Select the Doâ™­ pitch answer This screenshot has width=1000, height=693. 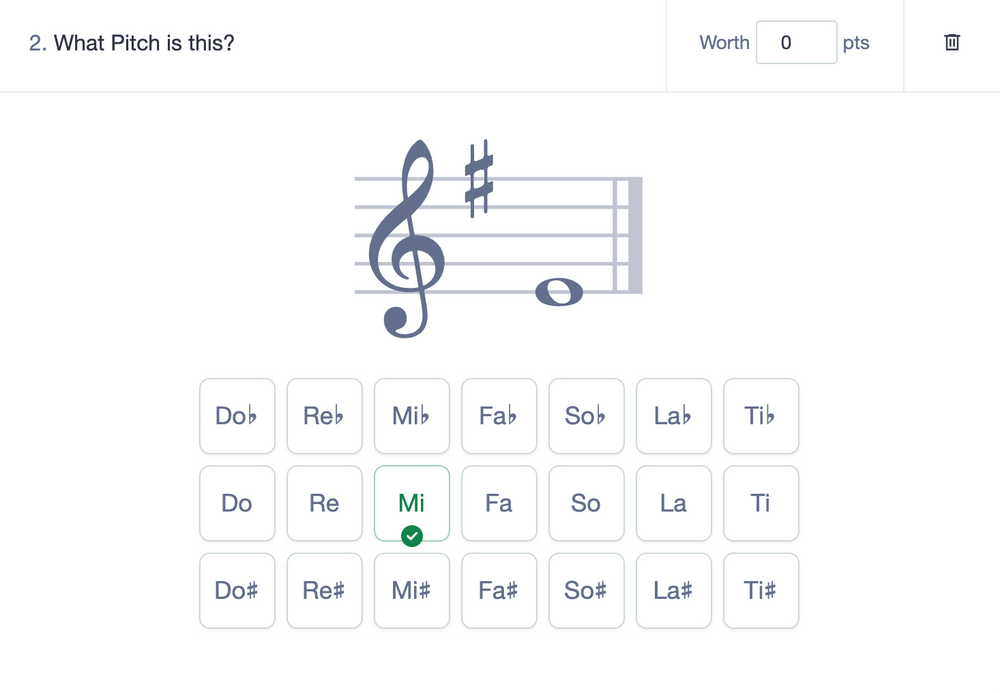[x=237, y=416]
